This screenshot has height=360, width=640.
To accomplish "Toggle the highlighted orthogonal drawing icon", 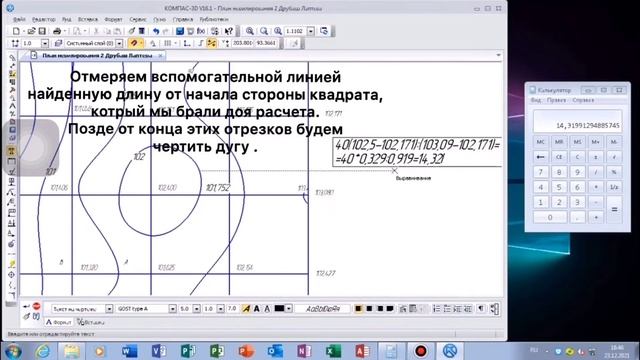I will click(211, 43).
